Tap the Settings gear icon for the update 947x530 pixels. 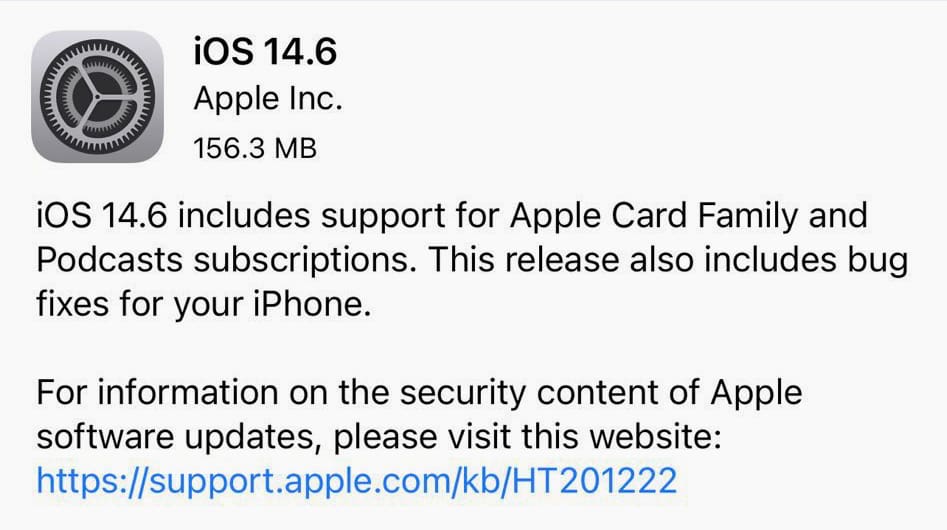[x=97, y=97]
